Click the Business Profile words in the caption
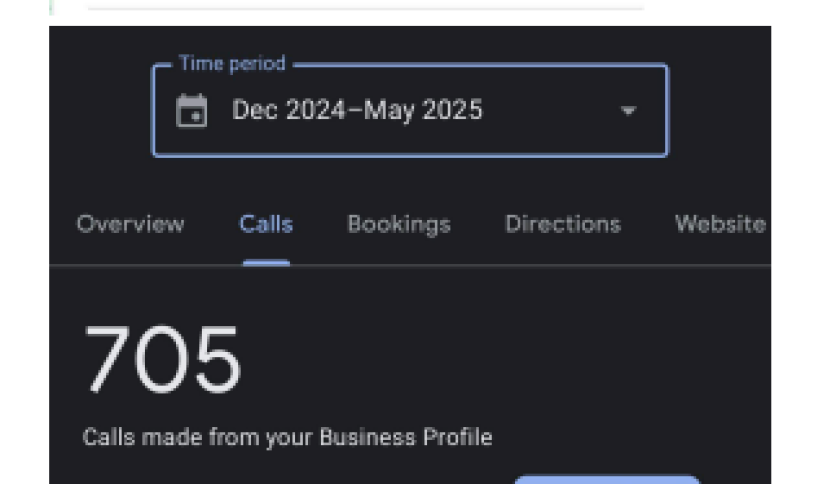836x484 pixels. [406, 437]
